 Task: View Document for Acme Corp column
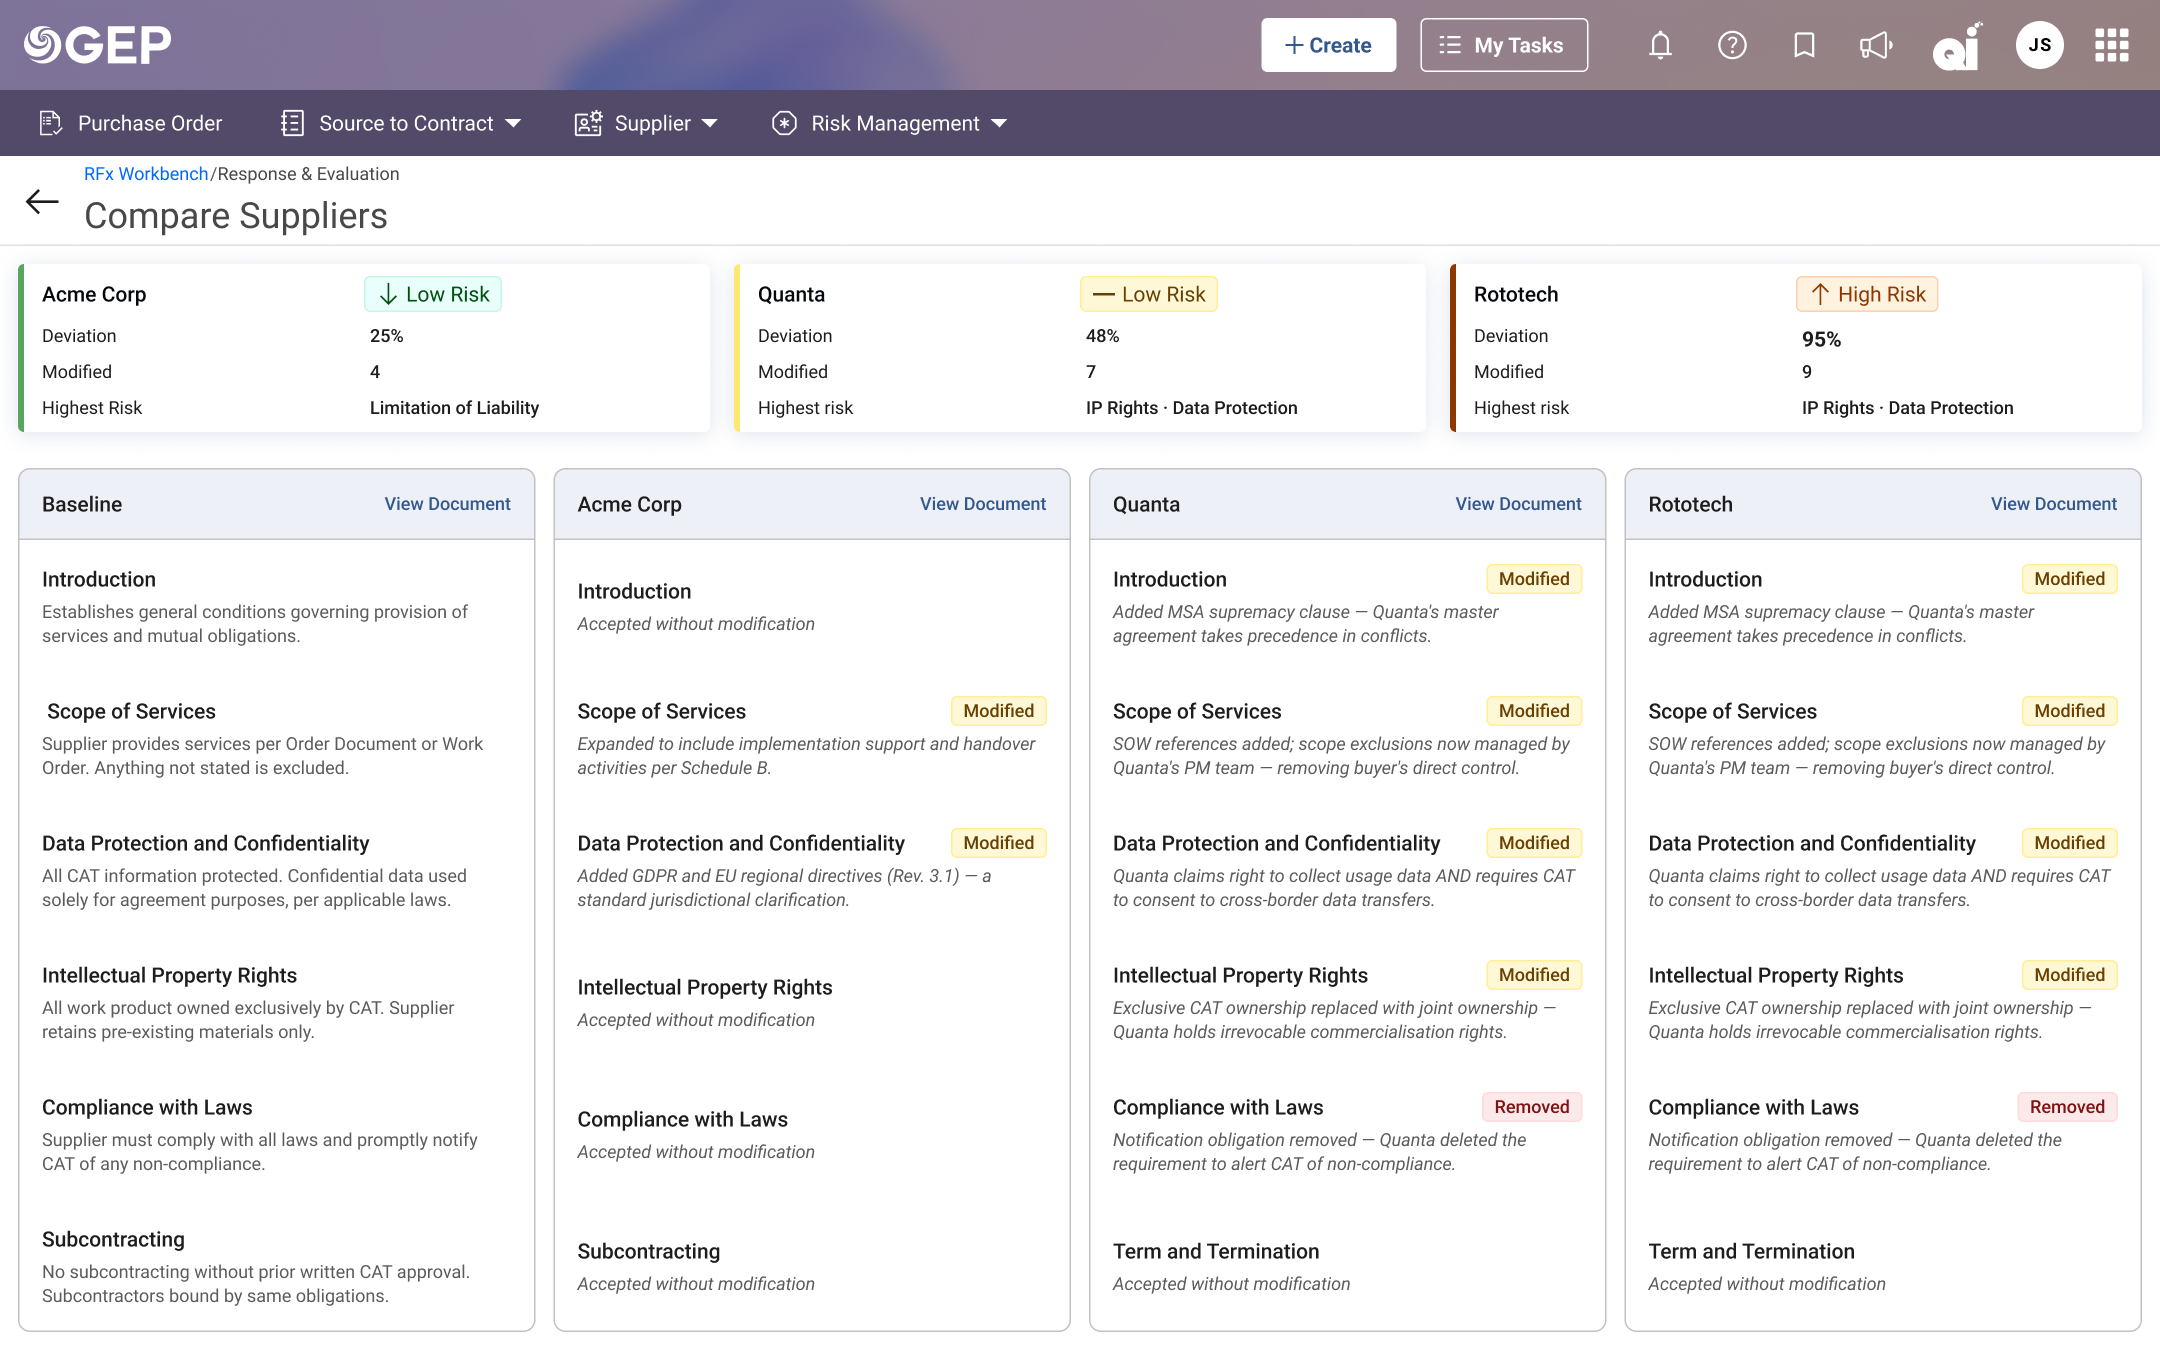coord(983,504)
